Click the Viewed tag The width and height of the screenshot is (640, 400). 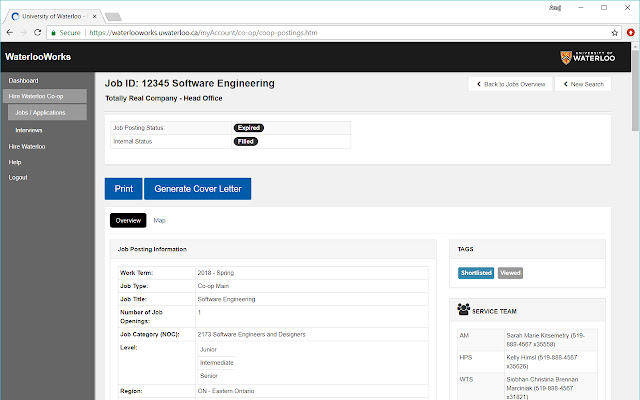[x=510, y=273]
